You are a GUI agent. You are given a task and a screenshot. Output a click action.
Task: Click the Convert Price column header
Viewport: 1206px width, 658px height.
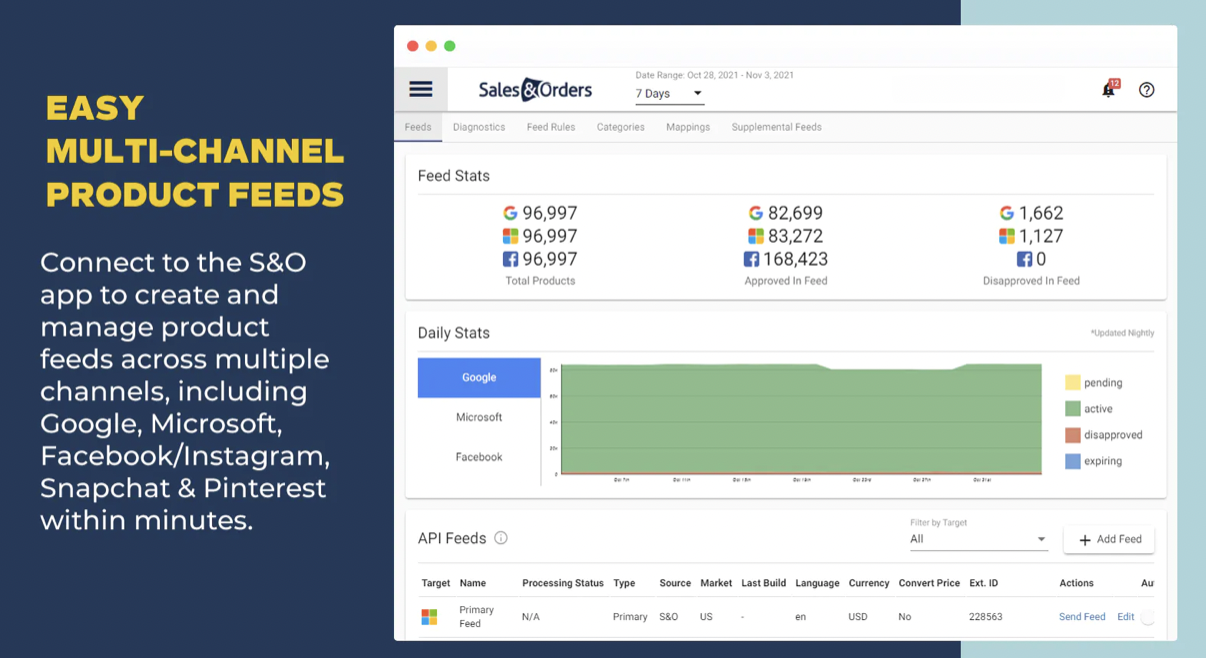tap(929, 583)
